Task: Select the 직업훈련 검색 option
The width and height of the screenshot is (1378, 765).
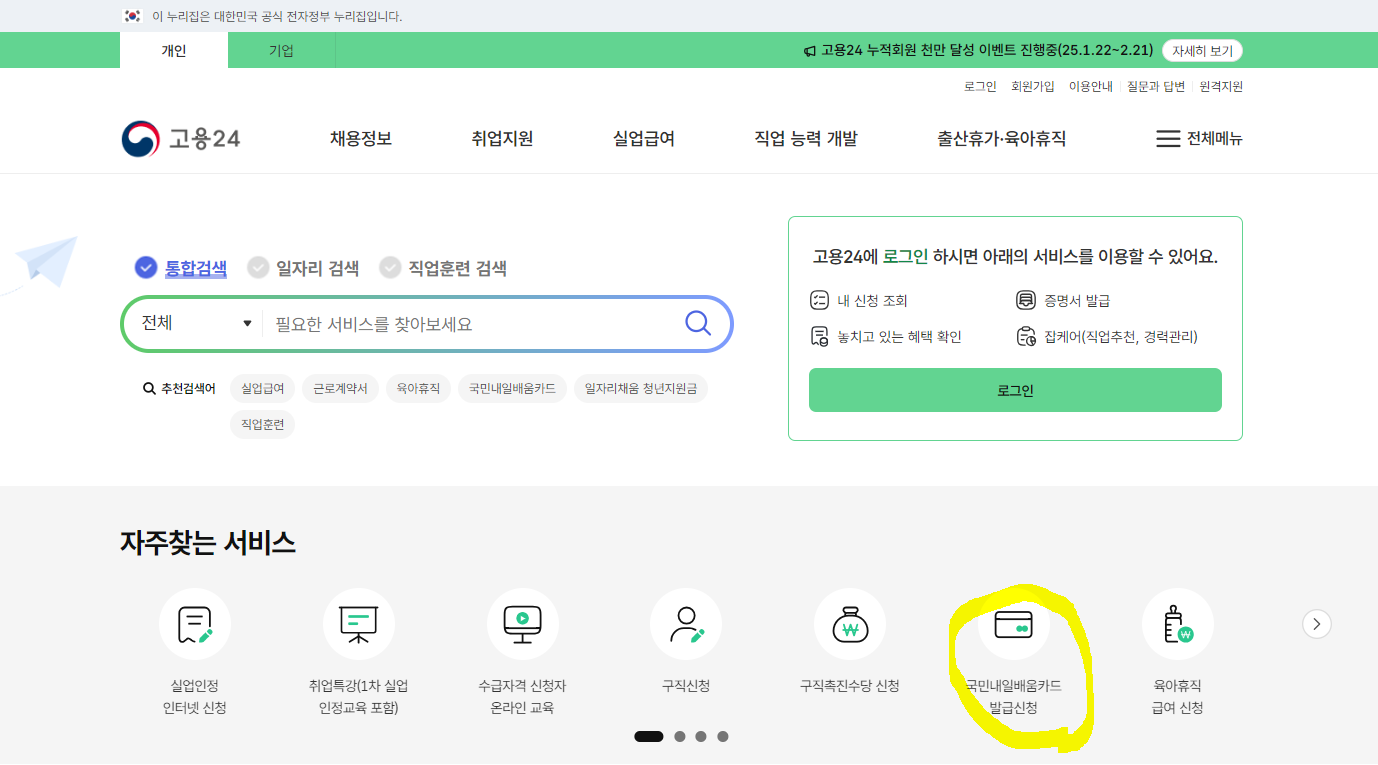Action: [x=443, y=267]
